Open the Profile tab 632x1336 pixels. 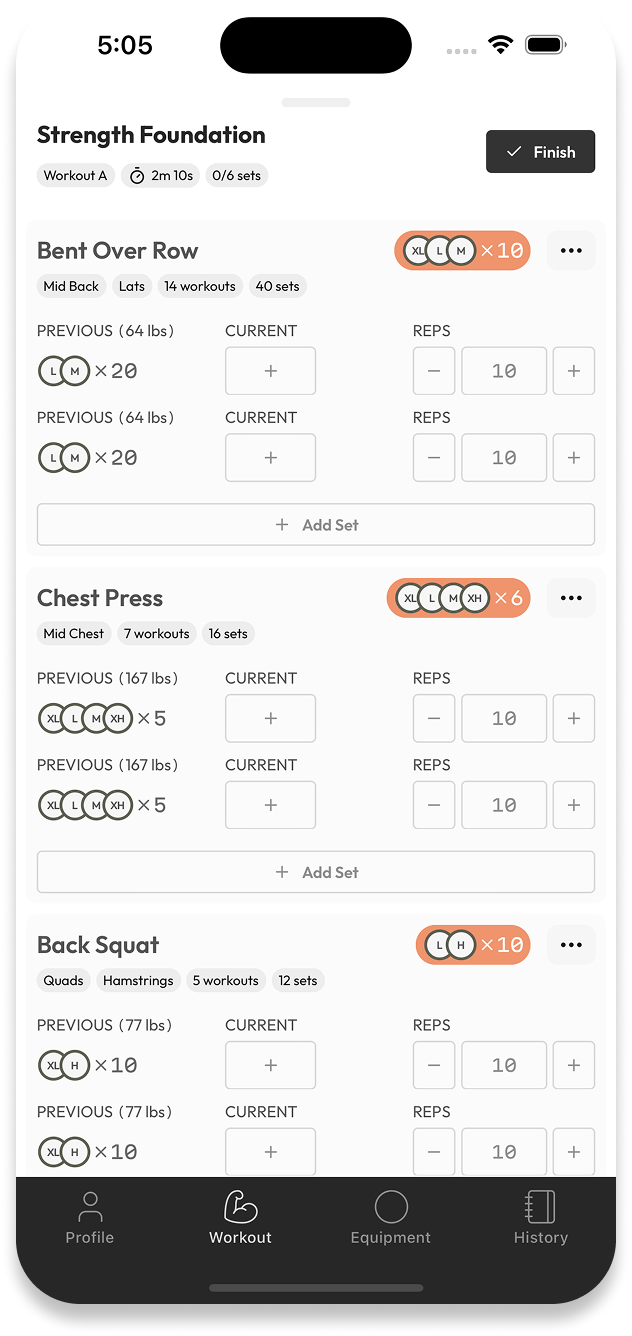pos(90,1218)
